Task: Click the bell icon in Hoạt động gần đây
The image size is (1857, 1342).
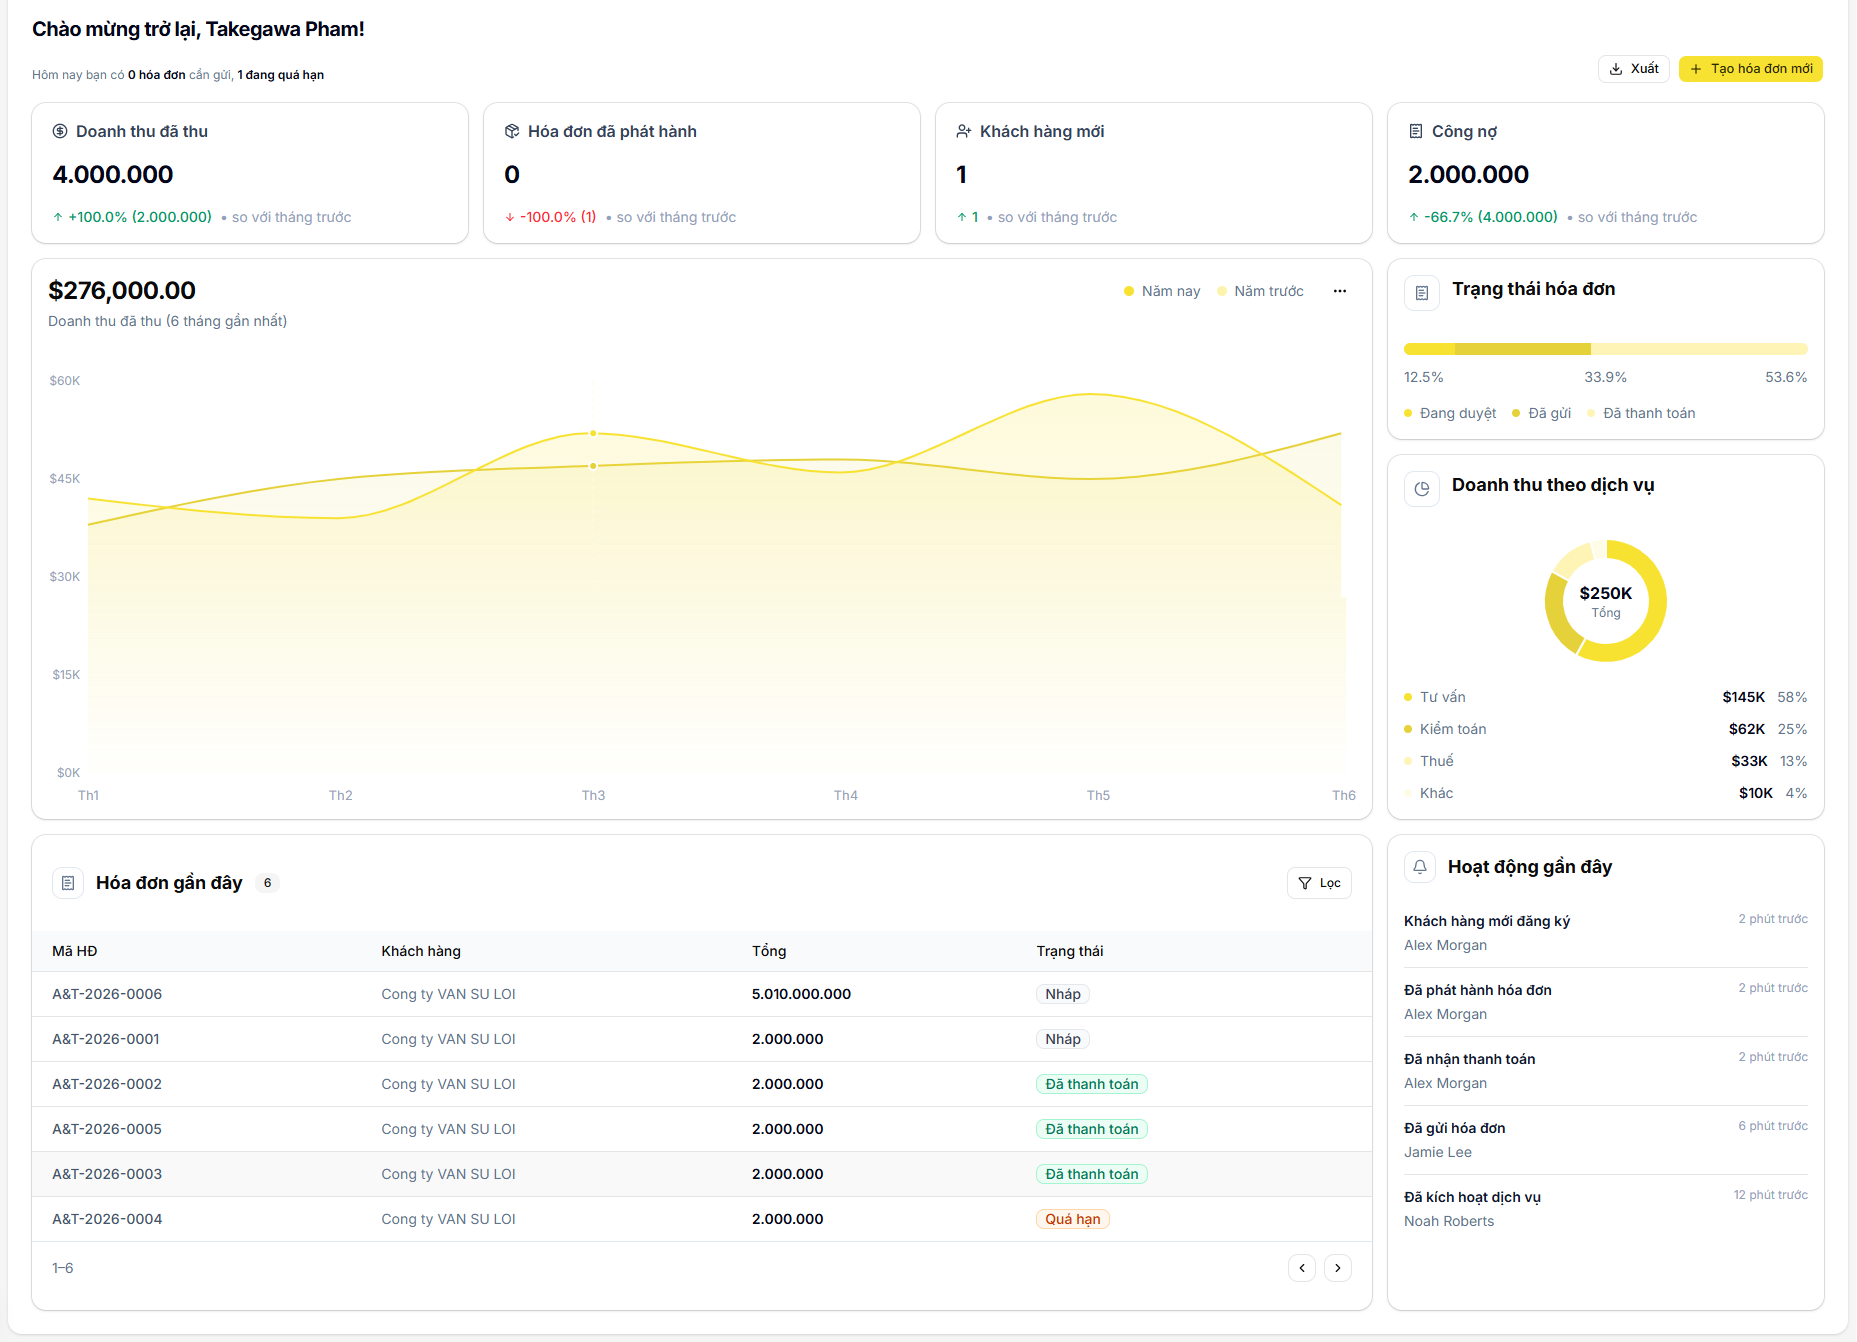Action: 1420,867
